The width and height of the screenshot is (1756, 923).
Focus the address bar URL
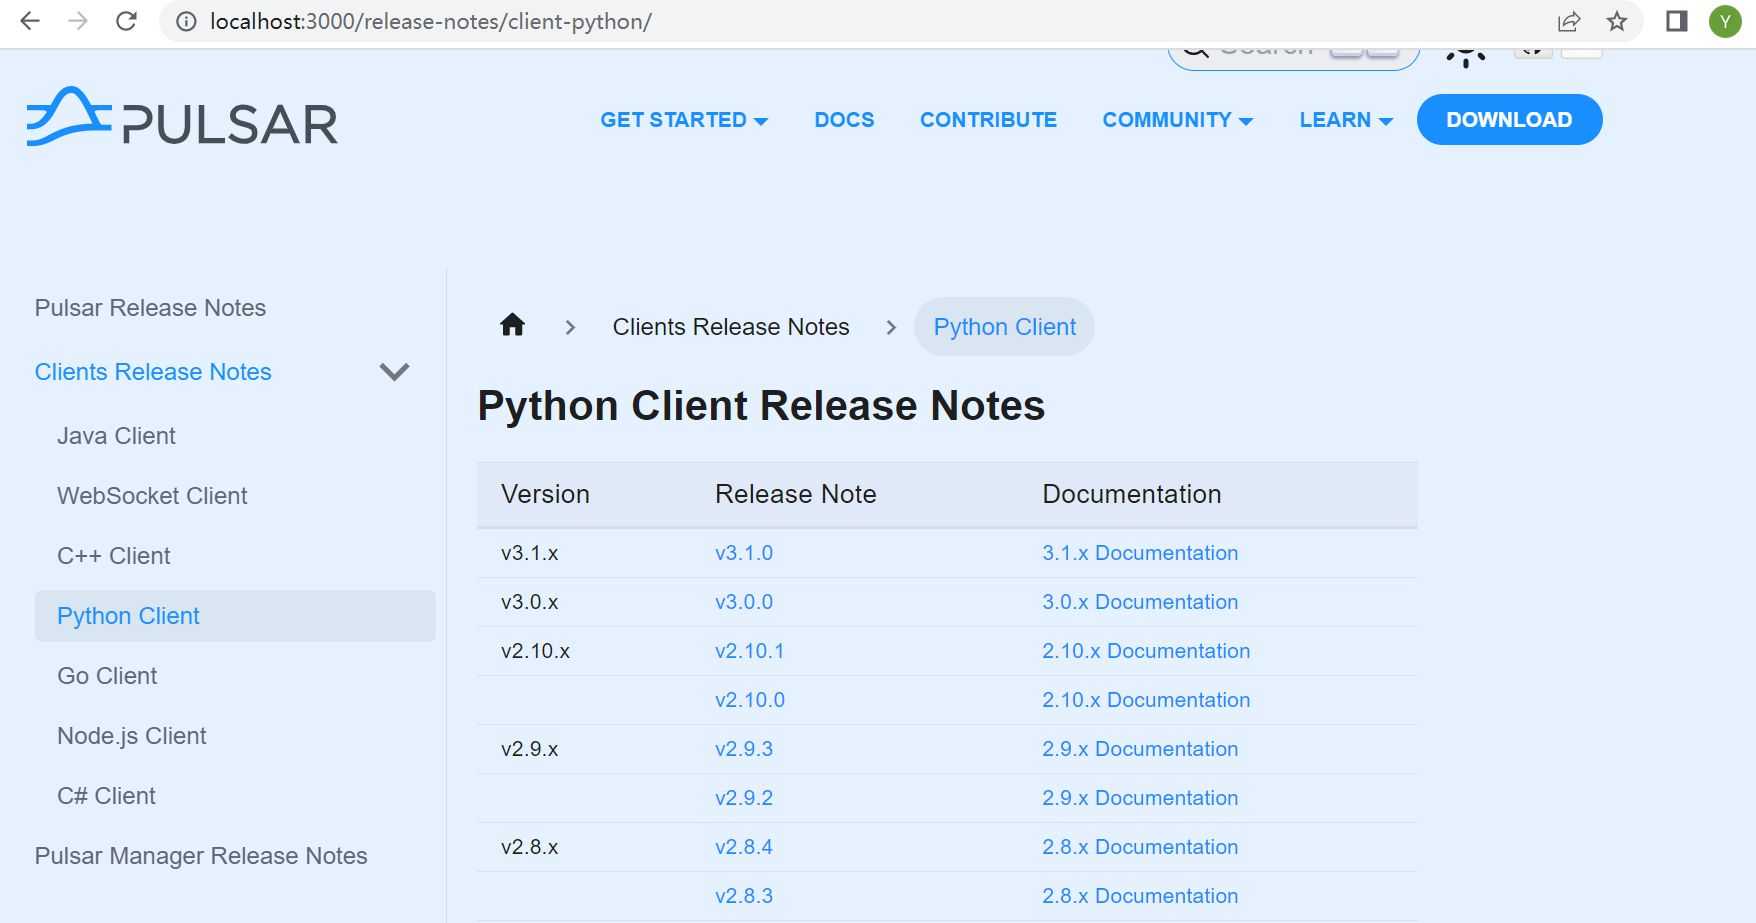point(431,21)
